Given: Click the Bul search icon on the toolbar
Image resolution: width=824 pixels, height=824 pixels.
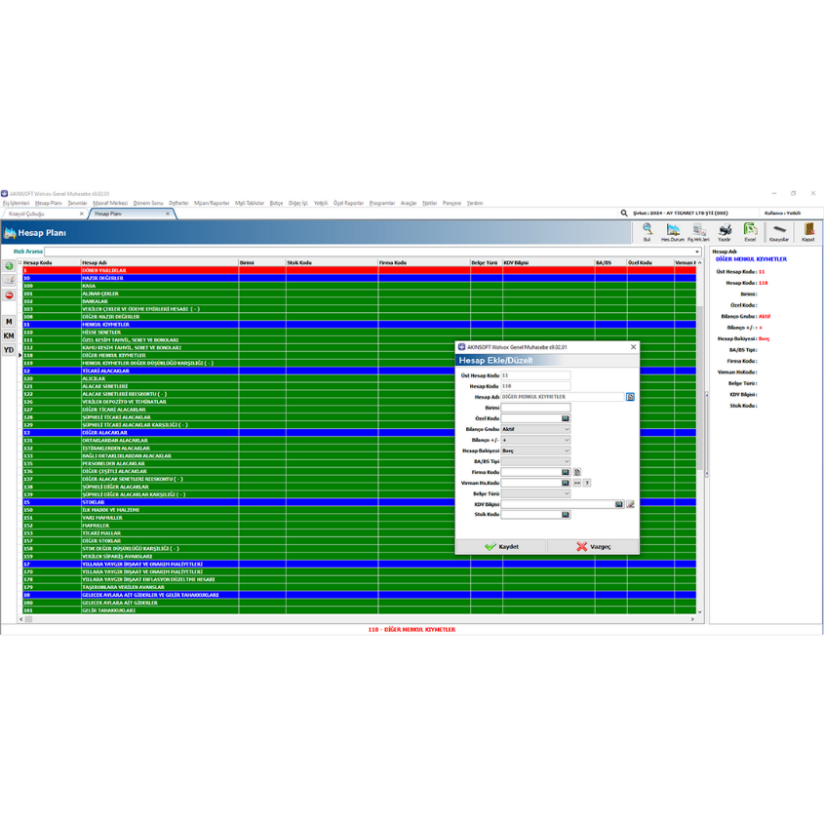Looking at the screenshot, I should point(647,229).
